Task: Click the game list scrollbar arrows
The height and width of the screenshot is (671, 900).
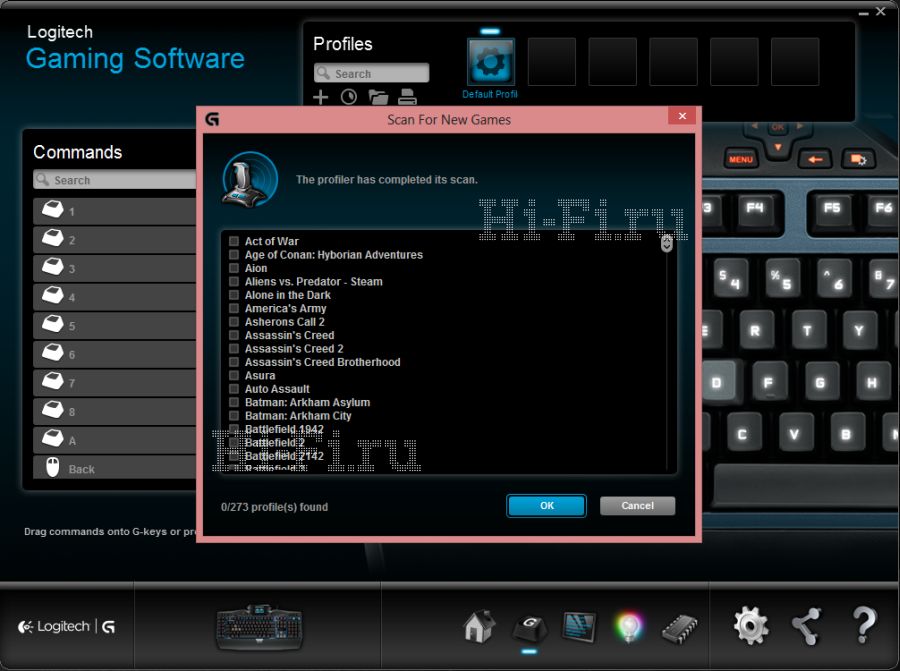Action: point(667,243)
